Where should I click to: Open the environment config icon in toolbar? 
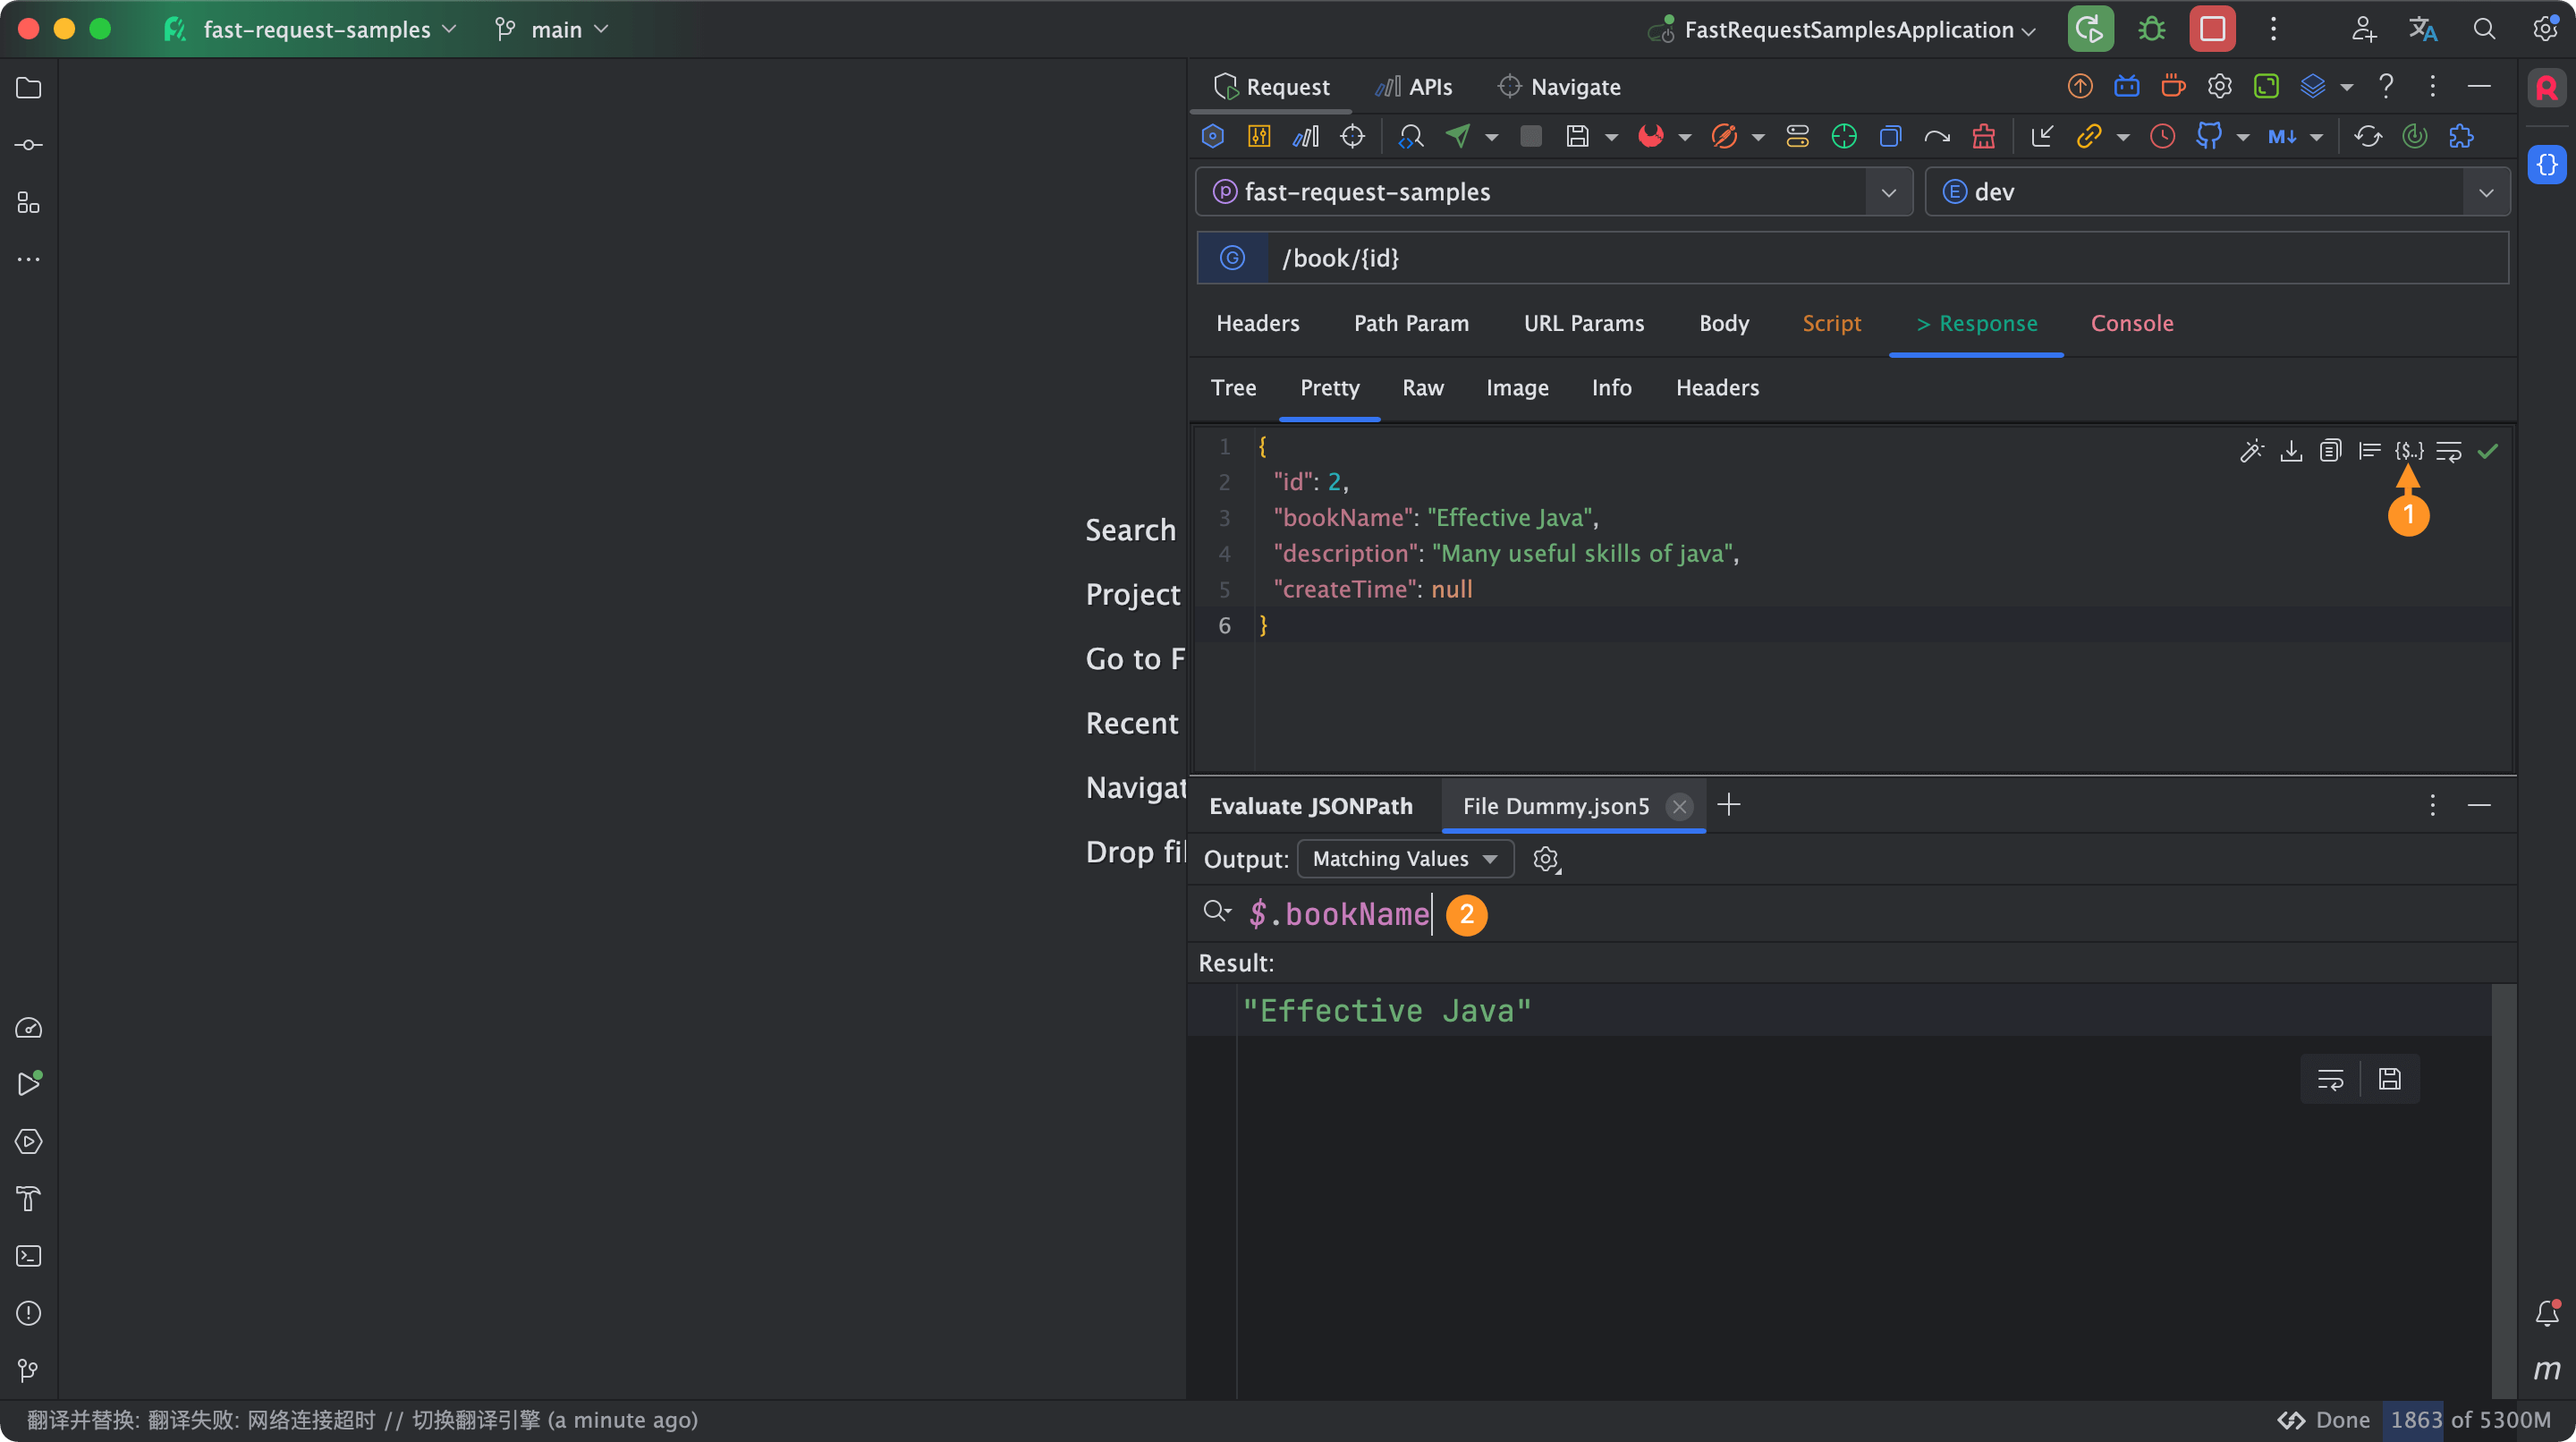pos(1259,136)
